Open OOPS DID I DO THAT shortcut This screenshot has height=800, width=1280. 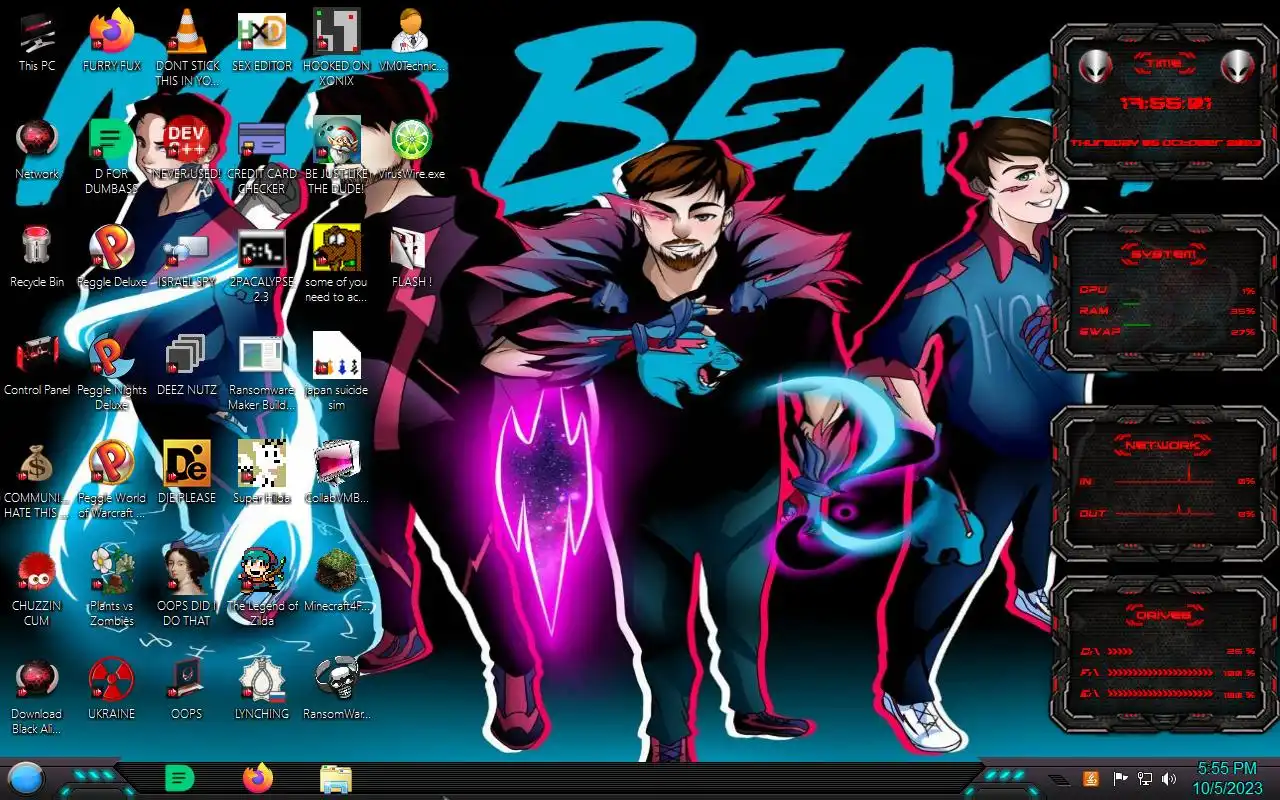coord(187,589)
